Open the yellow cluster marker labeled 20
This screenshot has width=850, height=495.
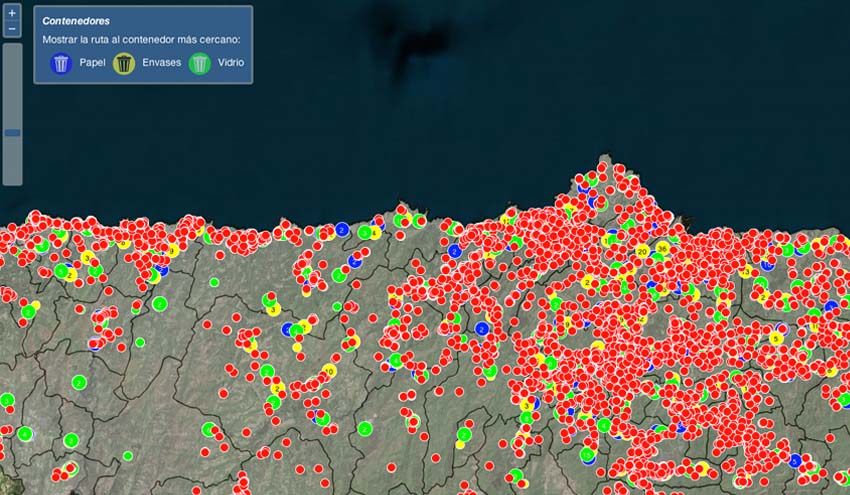pos(642,251)
